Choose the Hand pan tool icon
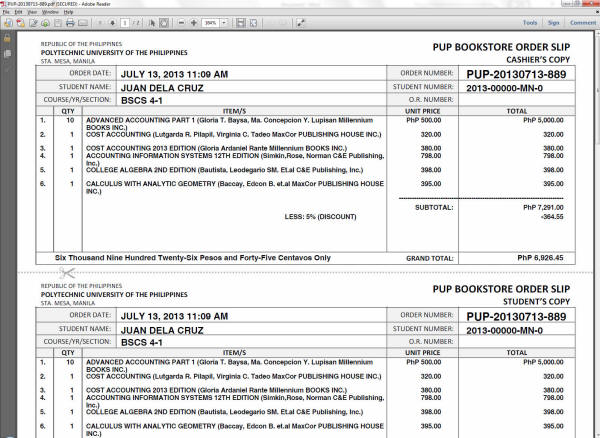The width and height of the screenshot is (600, 438). click(x=164, y=23)
